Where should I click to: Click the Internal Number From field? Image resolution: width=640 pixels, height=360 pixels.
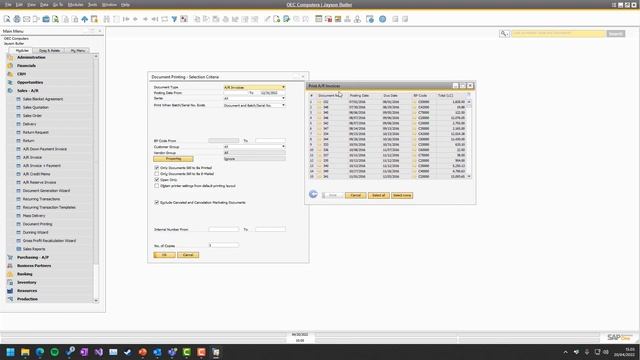[x=224, y=229]
